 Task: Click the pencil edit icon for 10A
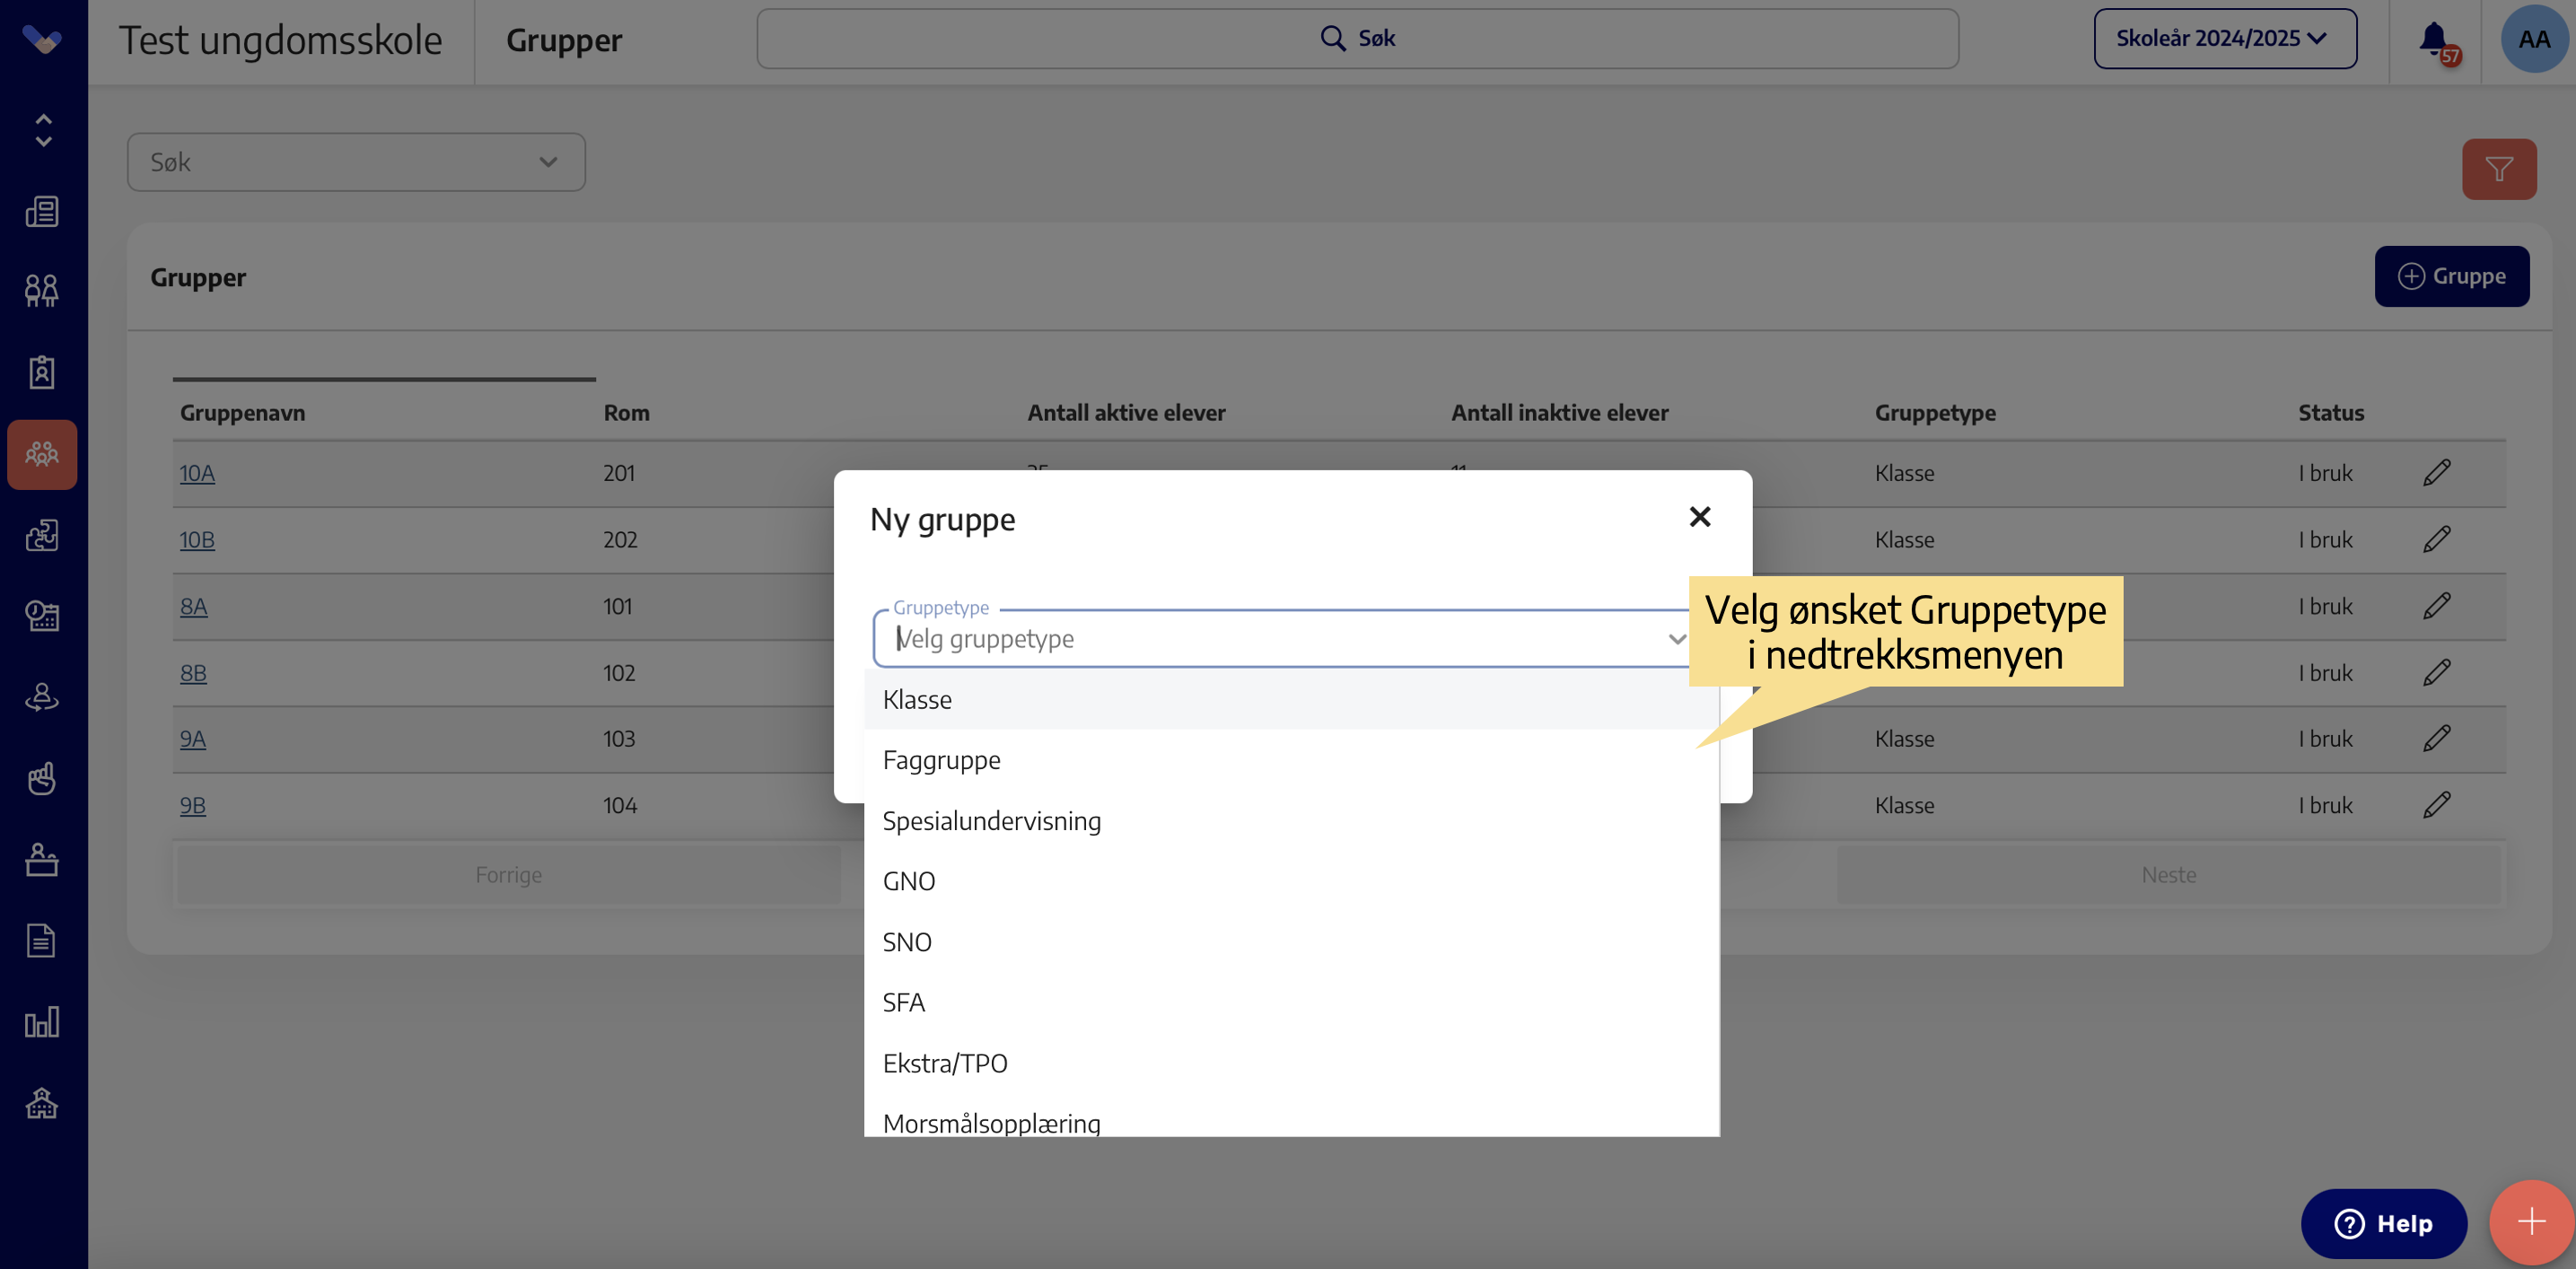coord(2436,473)
